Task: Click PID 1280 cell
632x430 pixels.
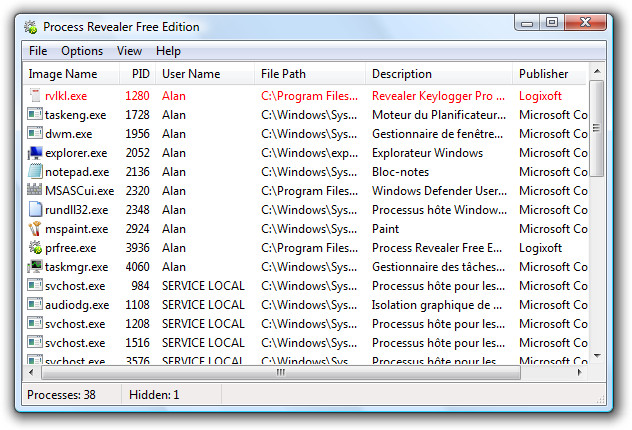Action: click(137, 96)
